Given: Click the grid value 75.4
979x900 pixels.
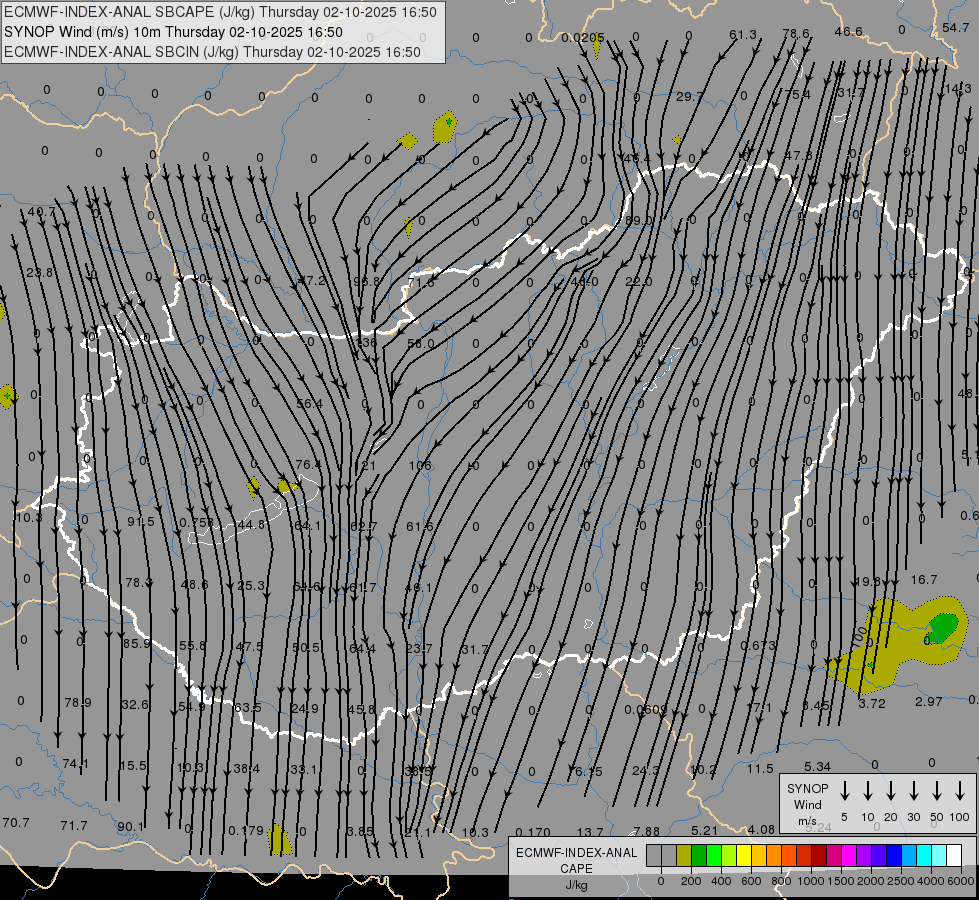Looking at the screenshot, I should [x=797, y=94].
